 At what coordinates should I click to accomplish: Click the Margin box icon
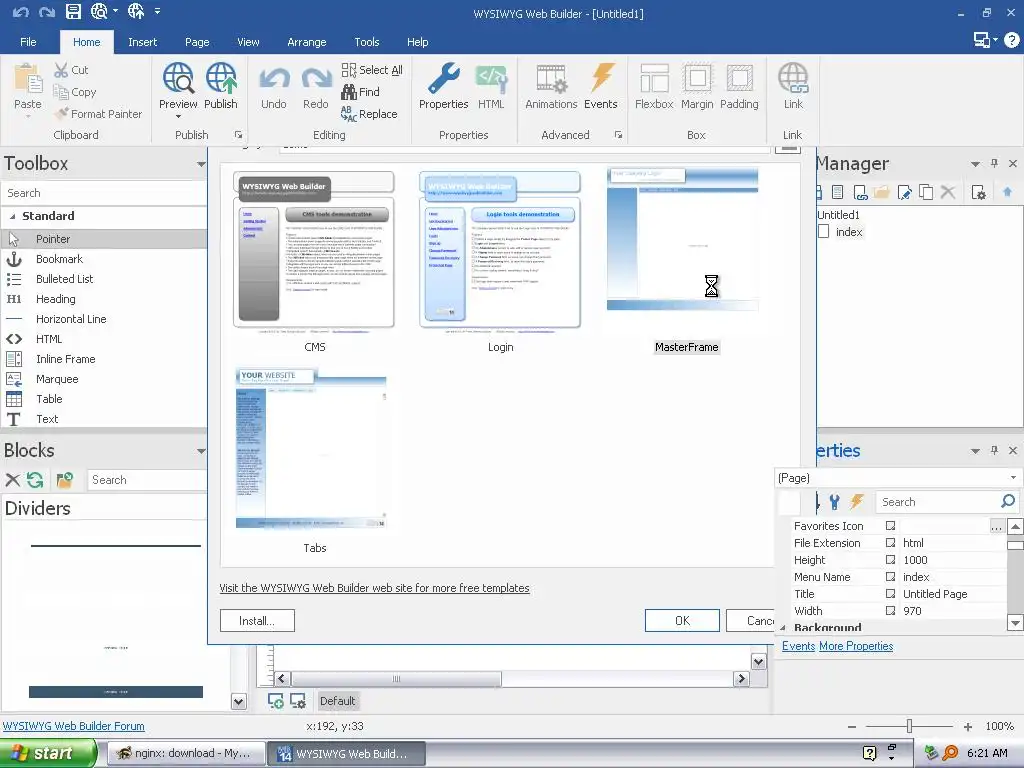click(697, 78)
